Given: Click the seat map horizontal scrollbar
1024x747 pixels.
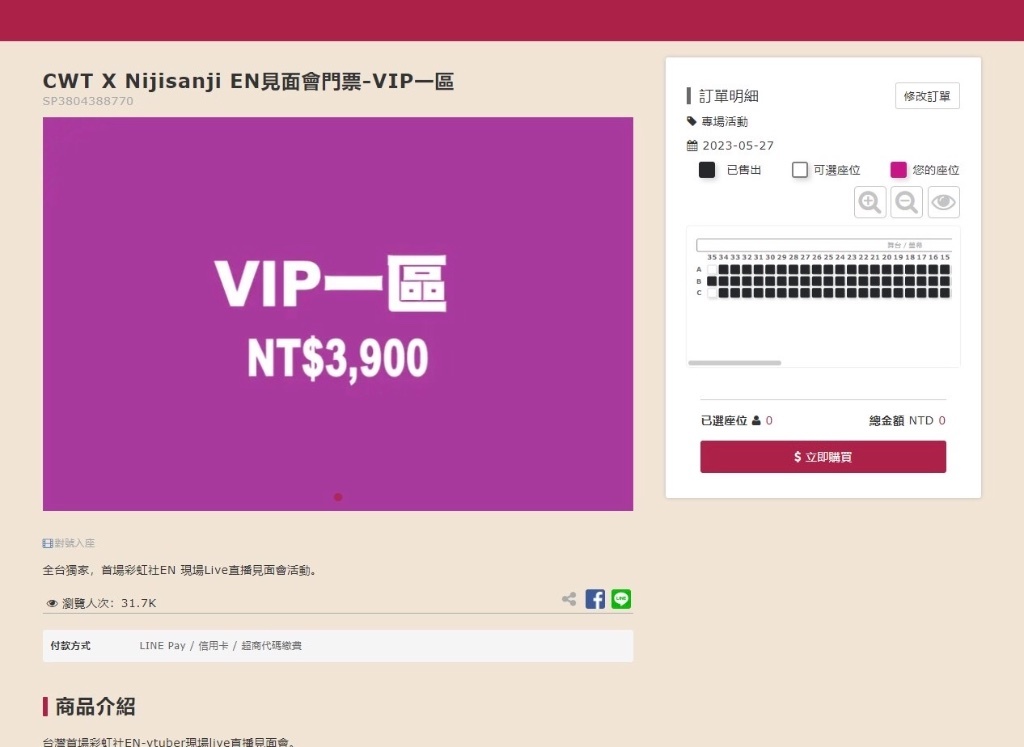Looking at the screenshot, I should [x=735, y=362].
